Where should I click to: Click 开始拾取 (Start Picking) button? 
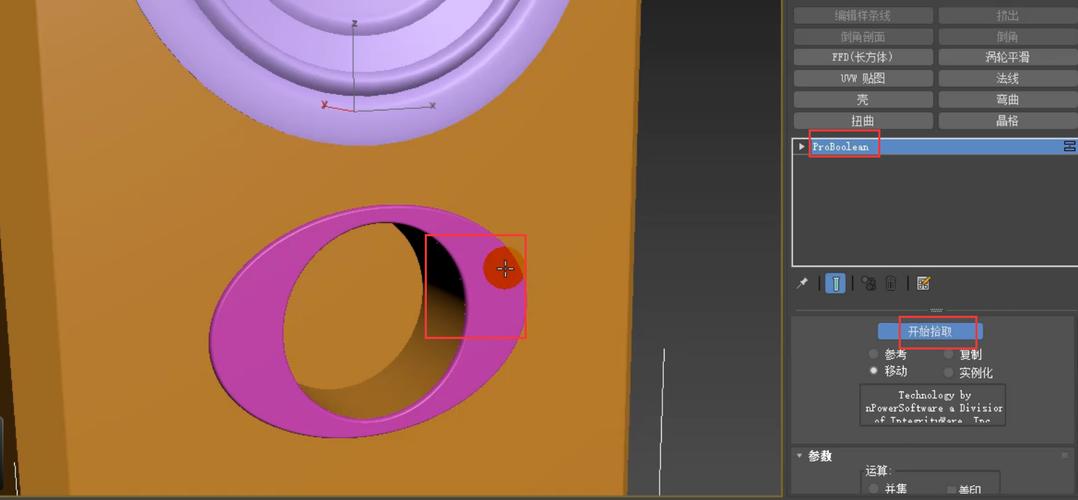(x=930, y=331)
